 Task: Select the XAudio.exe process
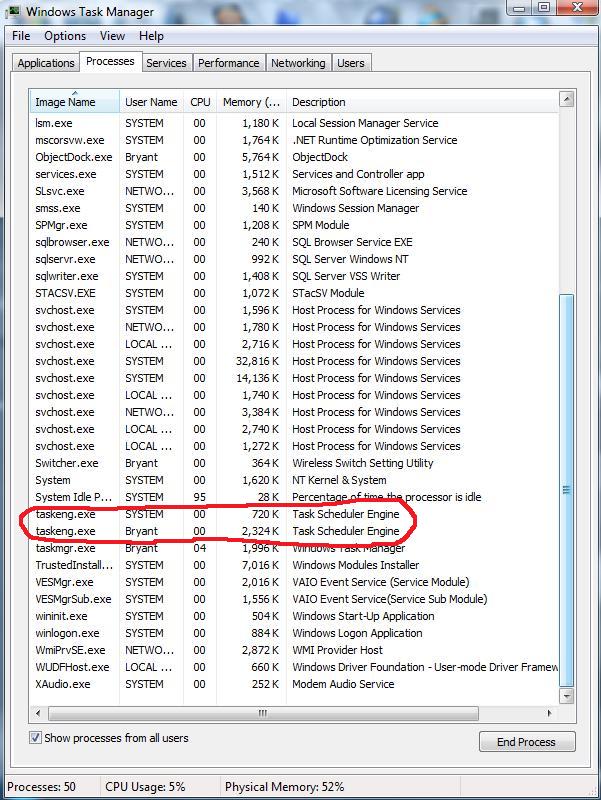(294, 684)
